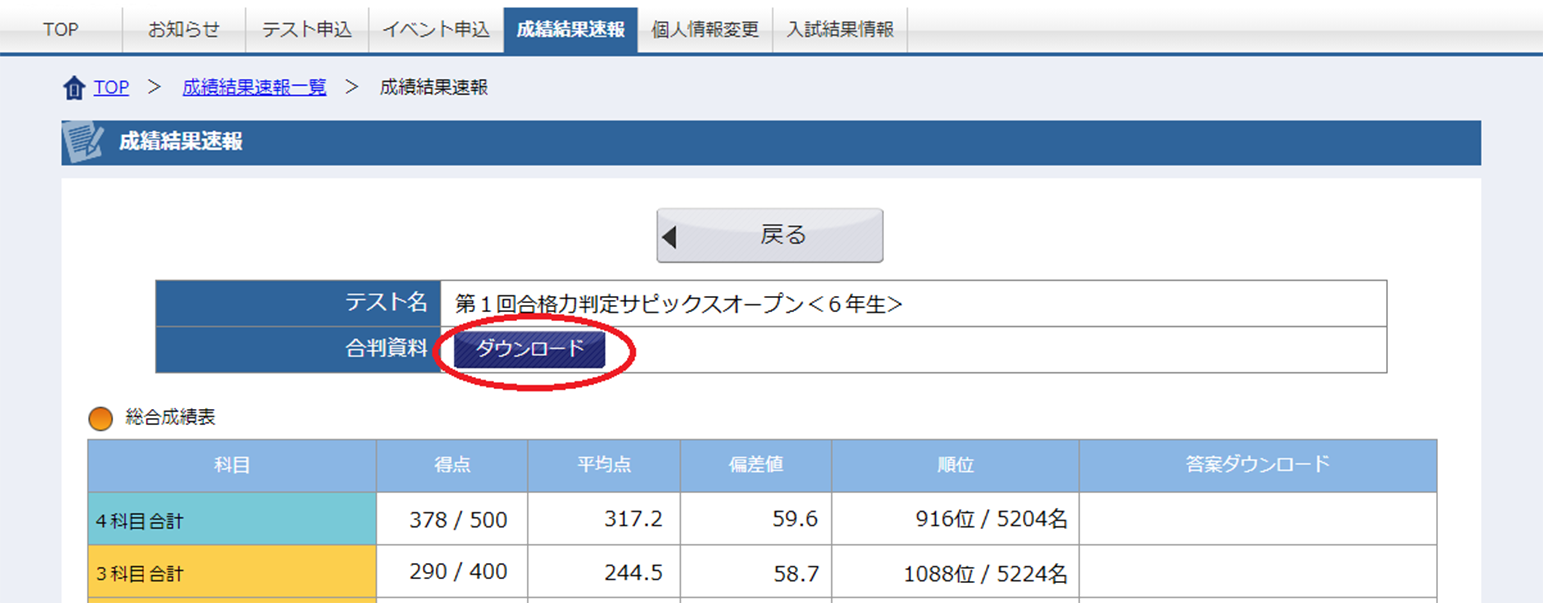Click deviation value 59.6
This screenshot has height=603, width=1543.
795,520
